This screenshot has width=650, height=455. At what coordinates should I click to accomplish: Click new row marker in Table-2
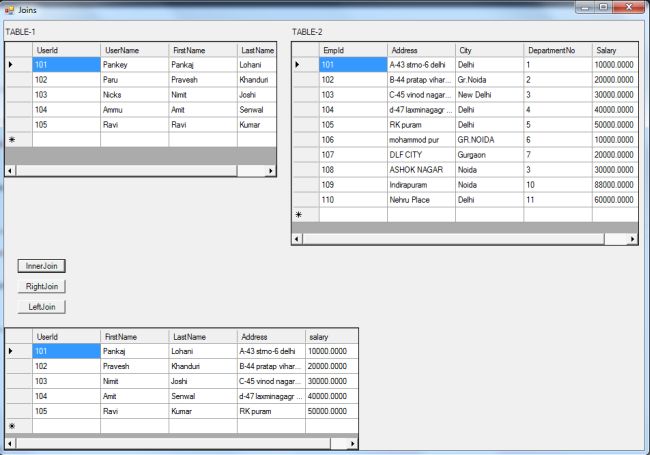(x=306, y=214)
